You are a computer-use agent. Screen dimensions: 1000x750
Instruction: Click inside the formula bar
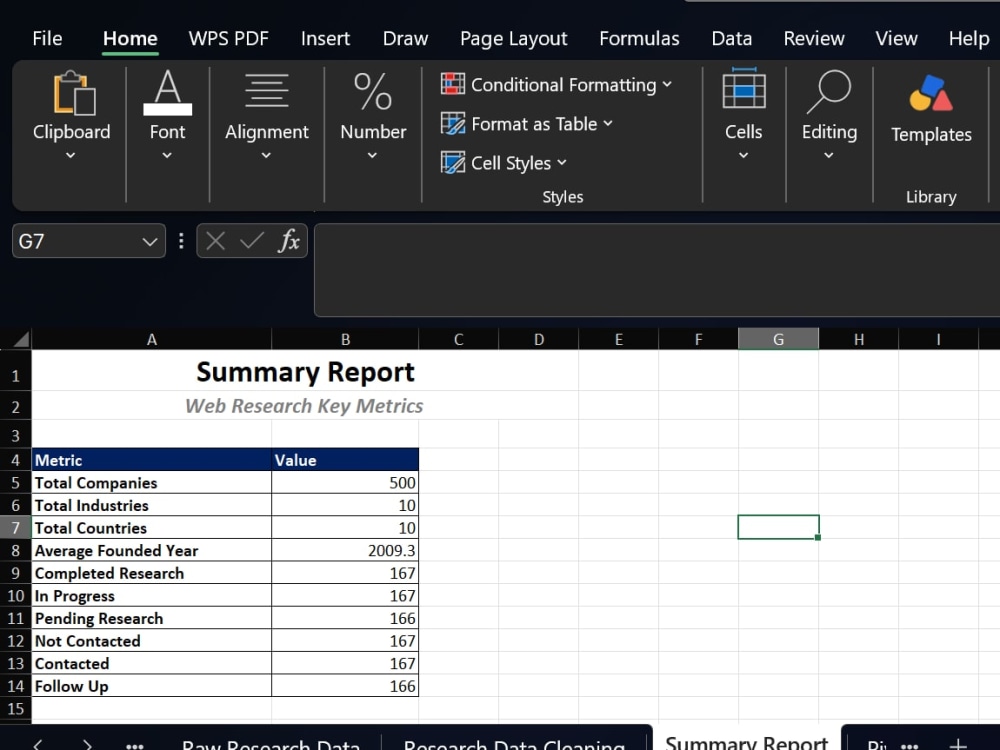point(657,270)
